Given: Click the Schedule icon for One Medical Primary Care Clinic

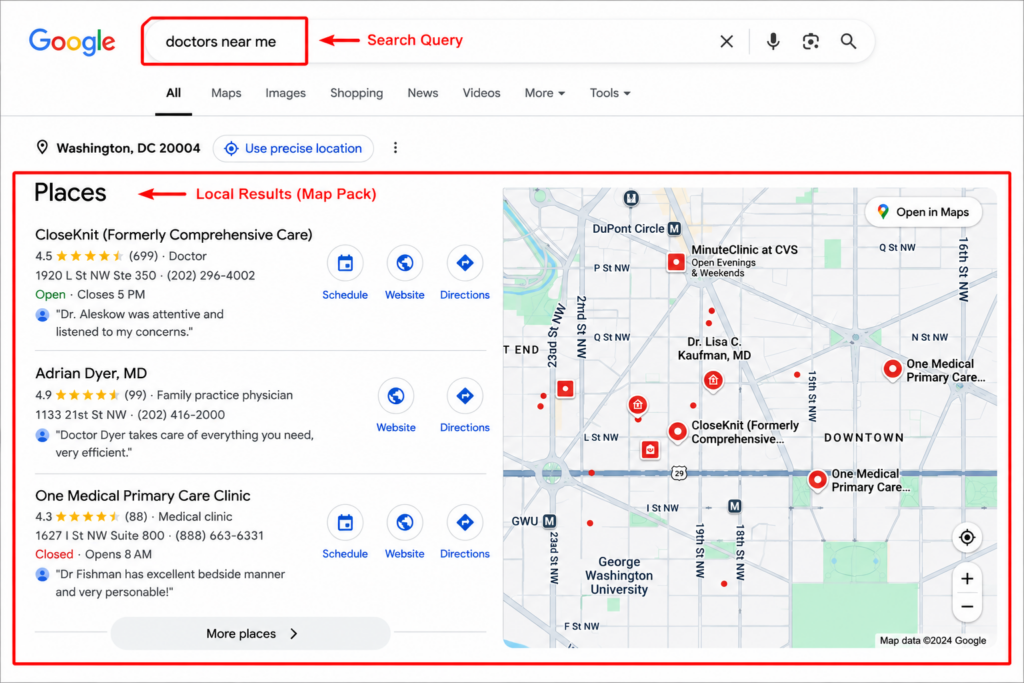Looking at the screenshot, I should [345, 522].
